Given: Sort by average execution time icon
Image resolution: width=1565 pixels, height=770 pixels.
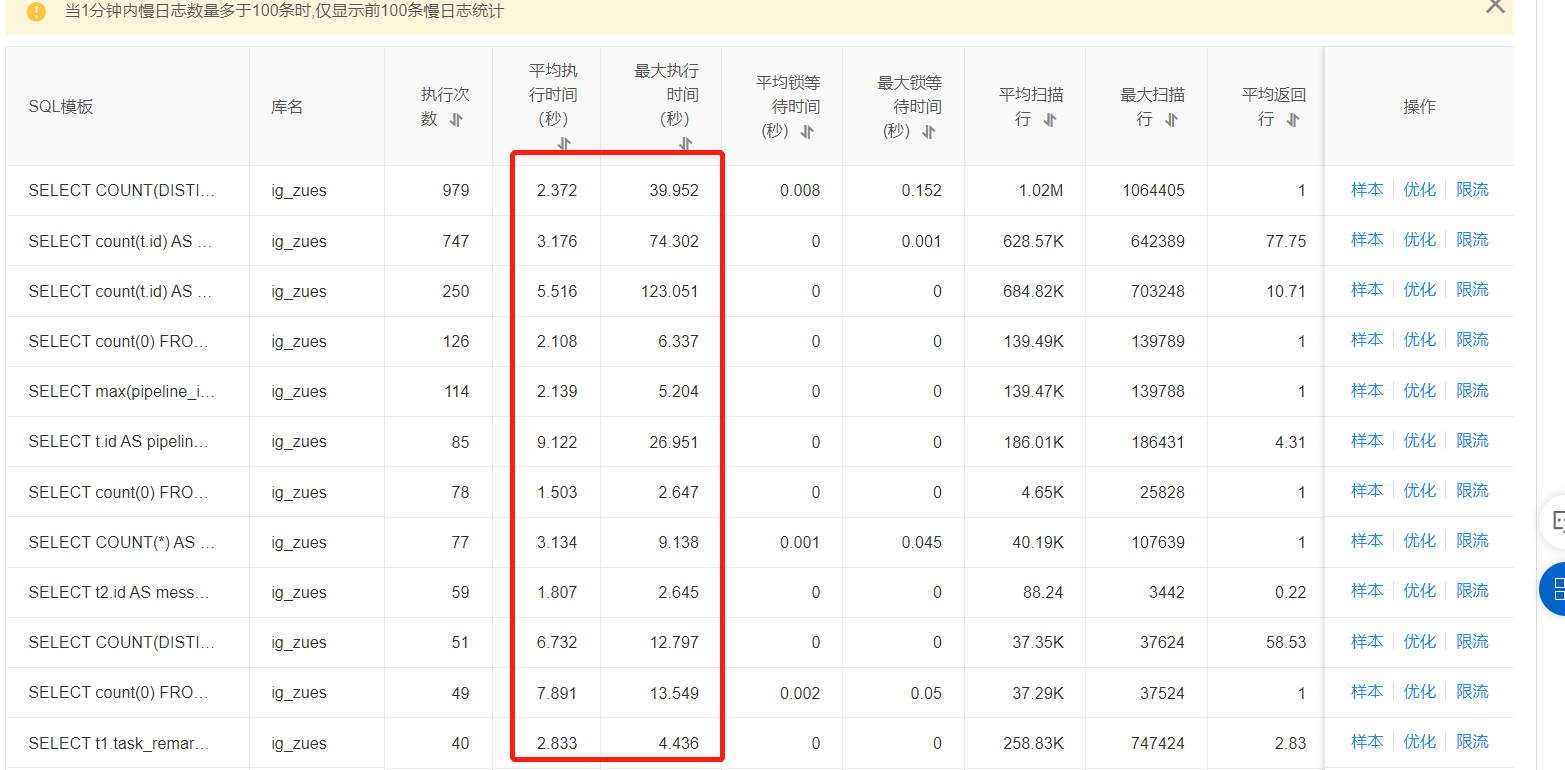Looking at the screenshot, I should pos(564,144).
